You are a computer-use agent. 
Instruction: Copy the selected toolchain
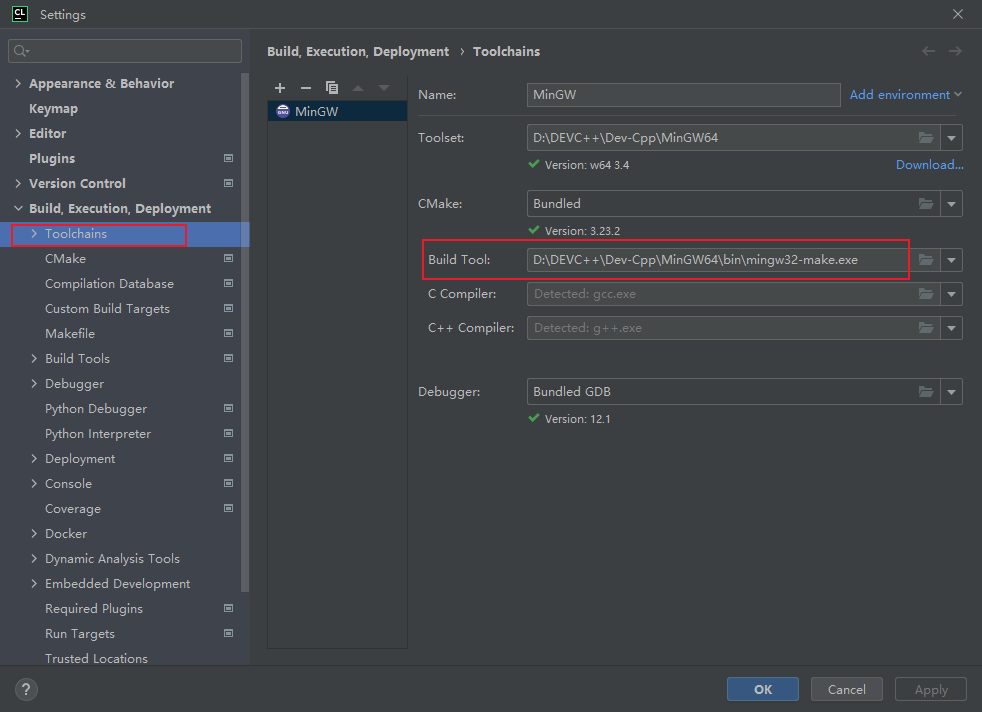point(332,88)
